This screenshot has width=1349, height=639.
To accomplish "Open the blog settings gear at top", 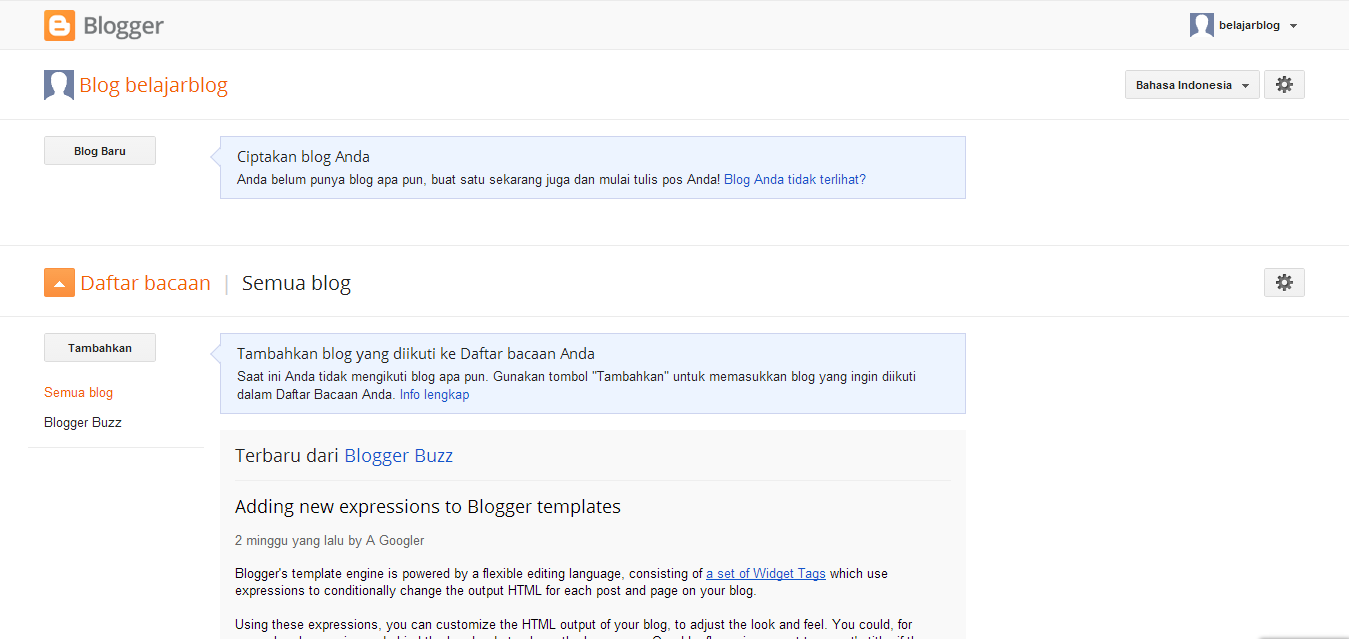I will 1284,85.
